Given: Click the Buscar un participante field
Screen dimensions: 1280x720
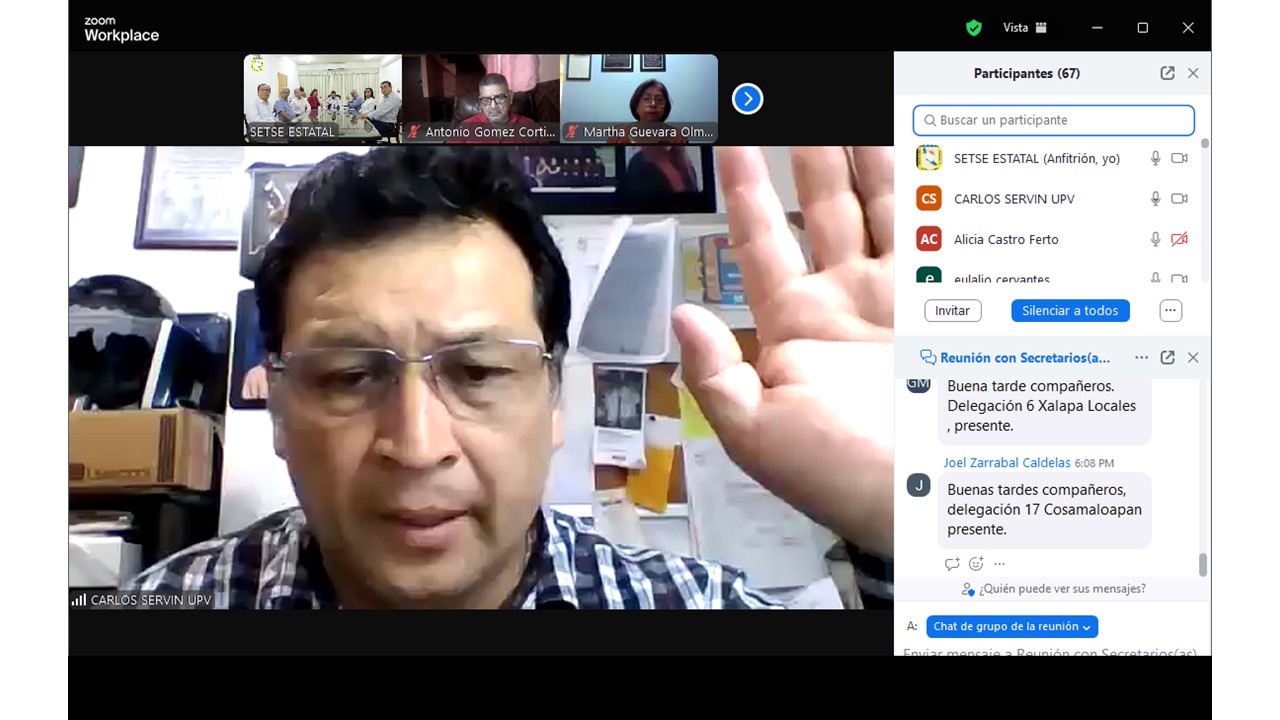Looking at the screenshot, I should 1053,120.
